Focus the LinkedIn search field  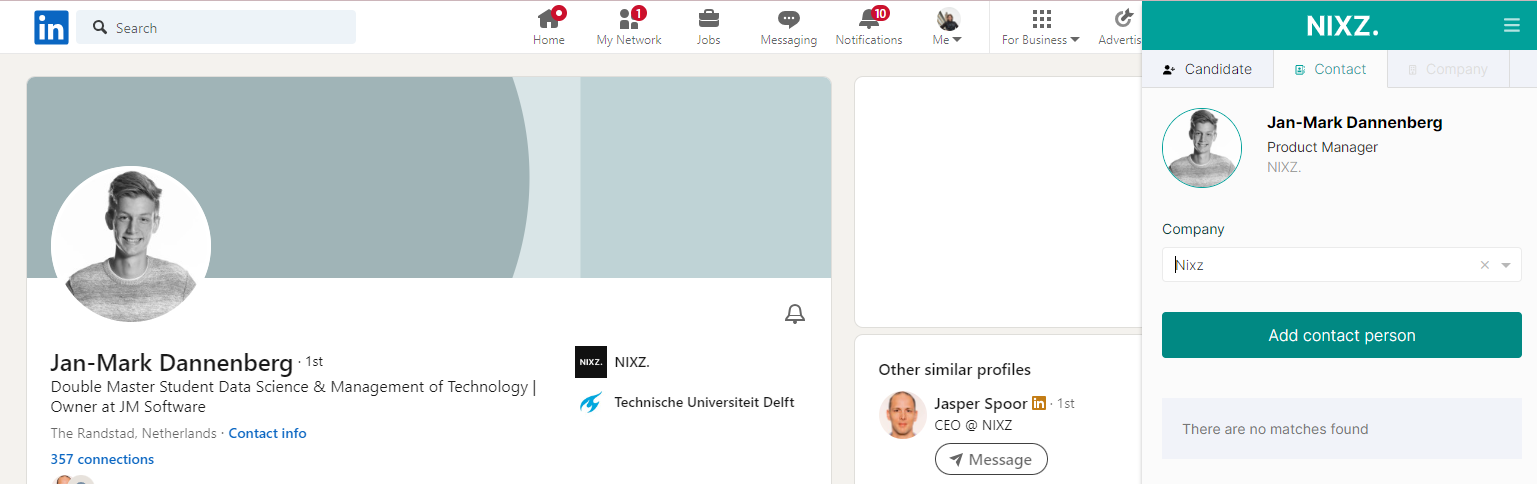coord(216,27)
